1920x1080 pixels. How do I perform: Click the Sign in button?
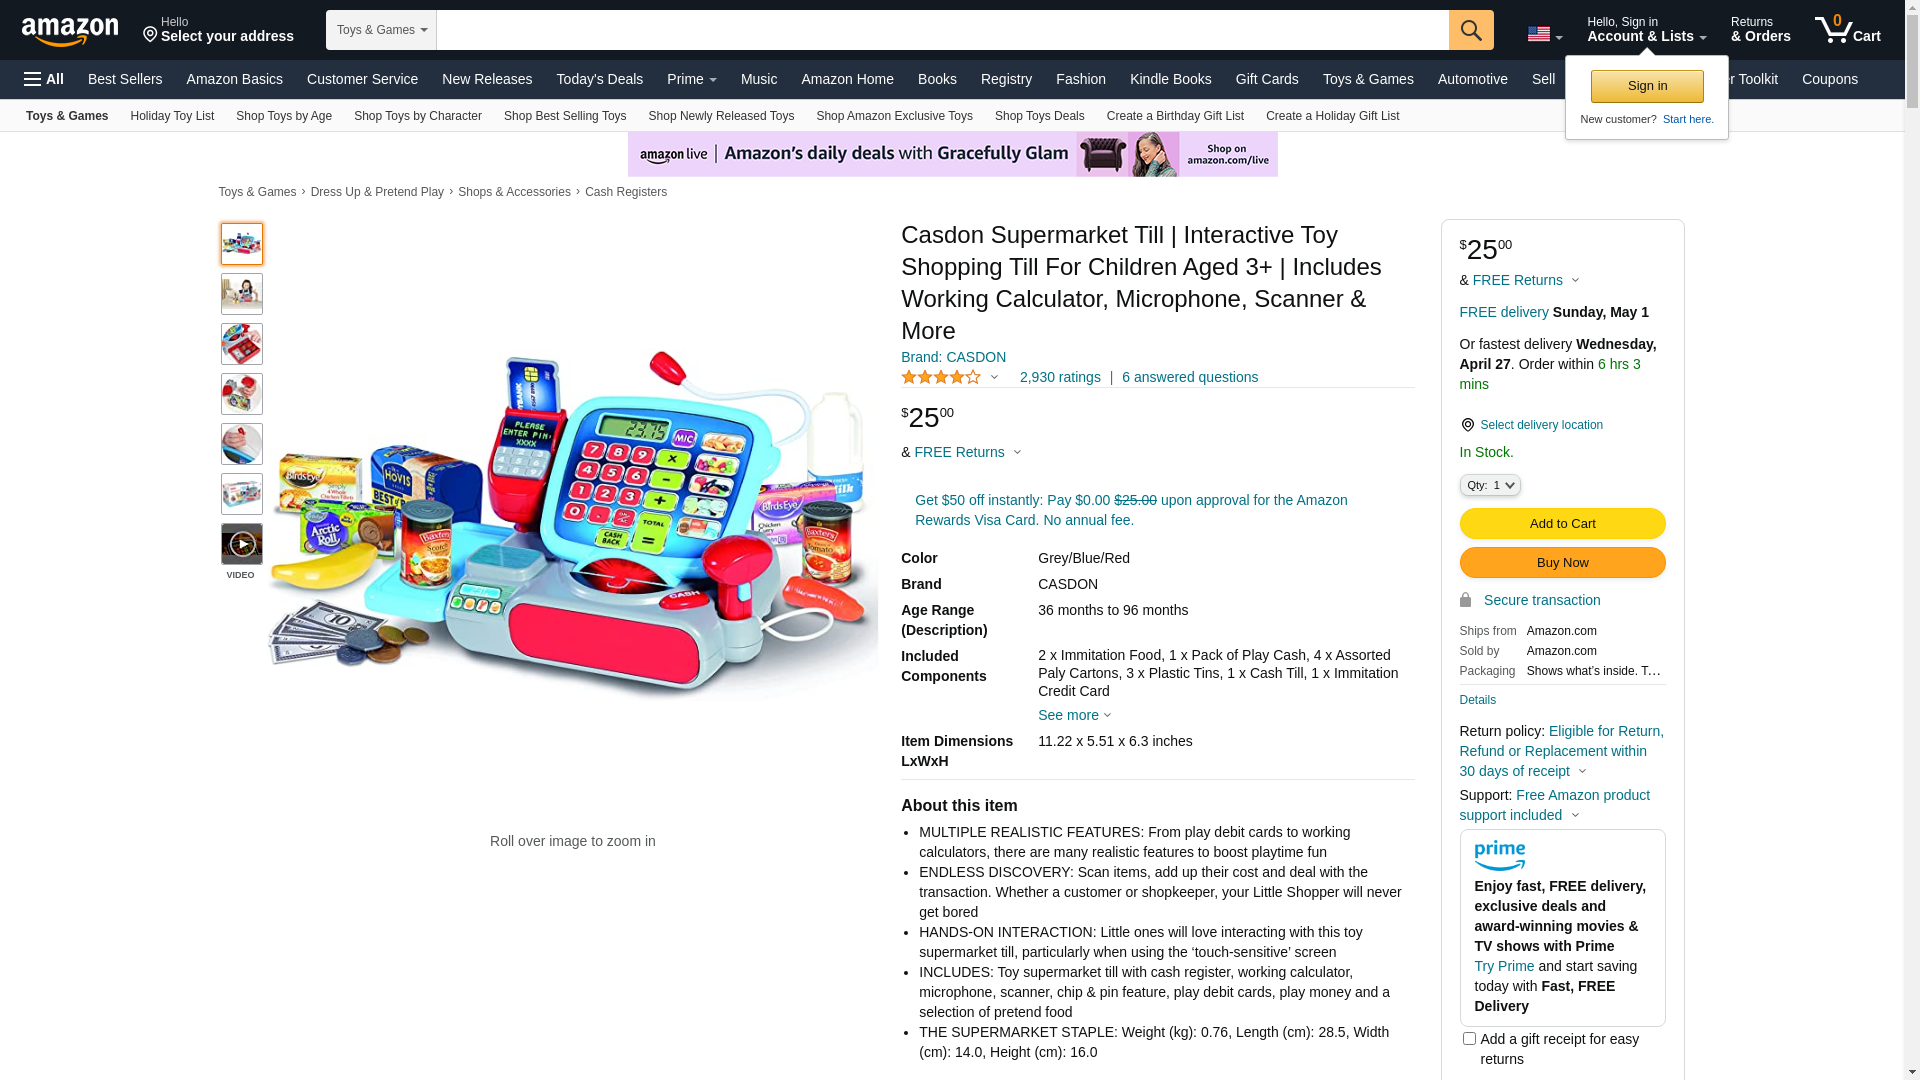coord(1647,86)
